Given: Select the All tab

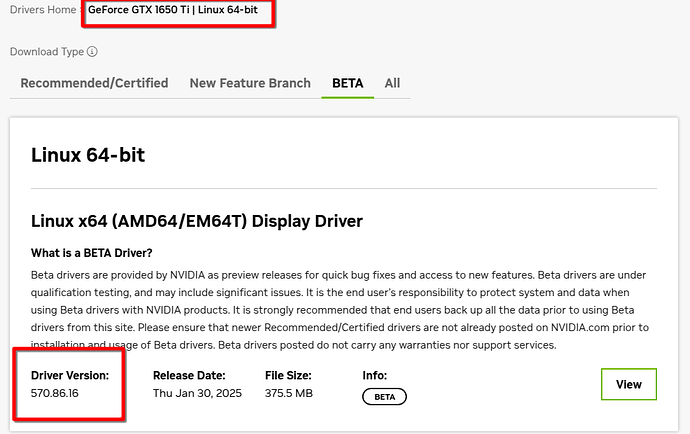Looking at the screenshot, I should (392, 83).
